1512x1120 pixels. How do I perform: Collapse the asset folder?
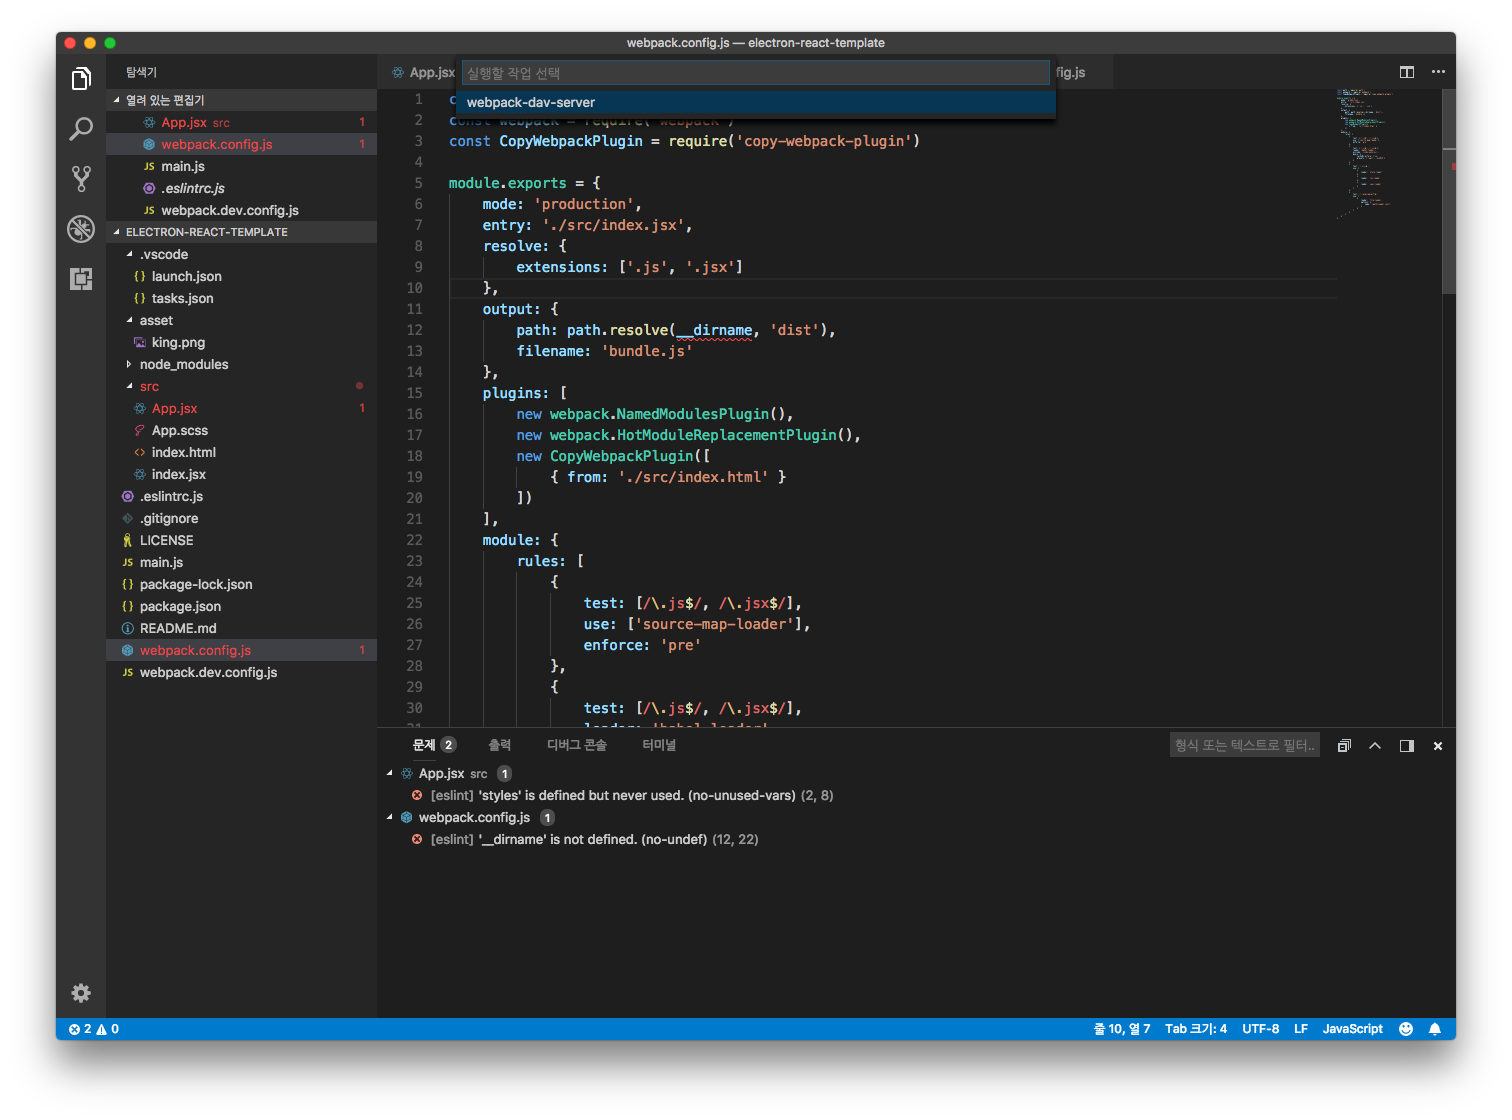tap(129, 320)
